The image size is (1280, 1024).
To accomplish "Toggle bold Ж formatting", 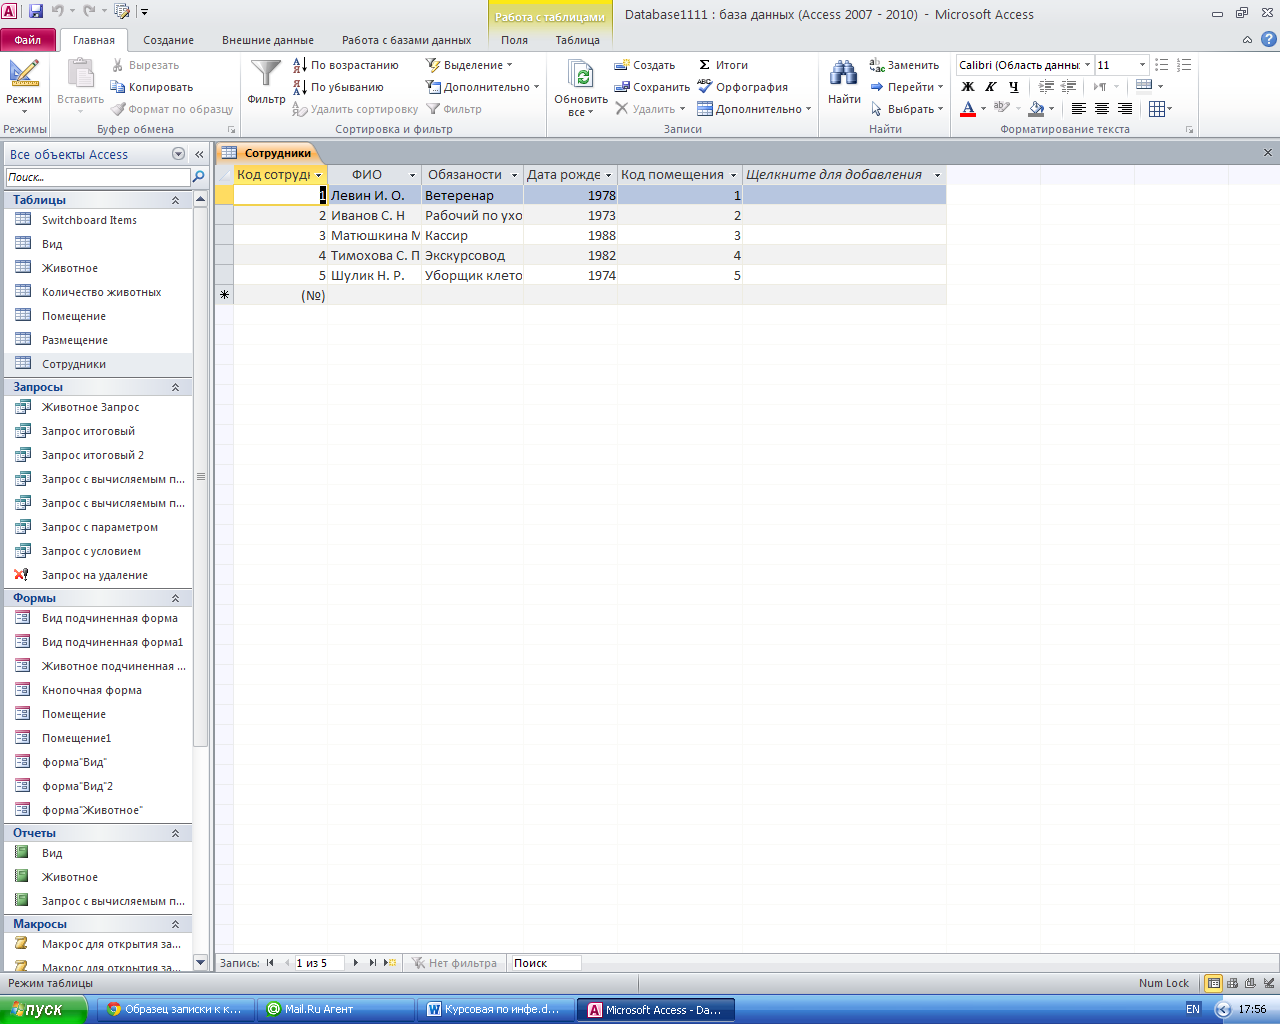I will click(x=968, y=87).
